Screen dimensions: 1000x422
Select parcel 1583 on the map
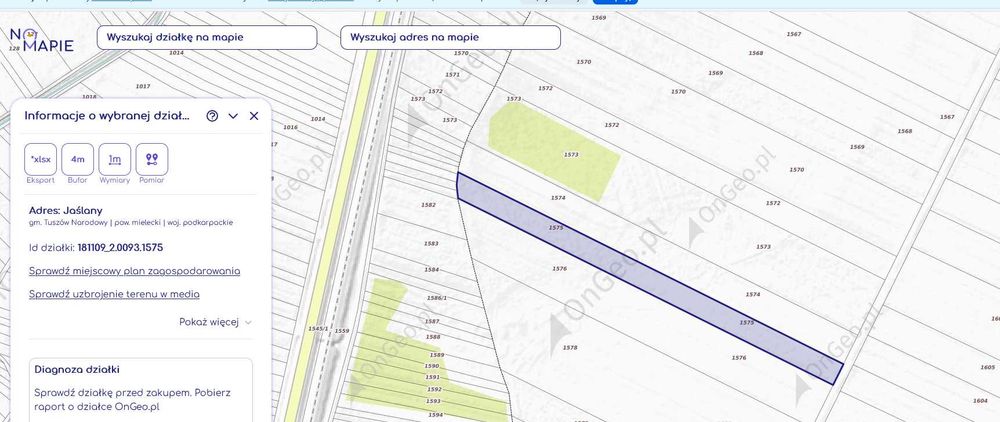tap(432, 244)
